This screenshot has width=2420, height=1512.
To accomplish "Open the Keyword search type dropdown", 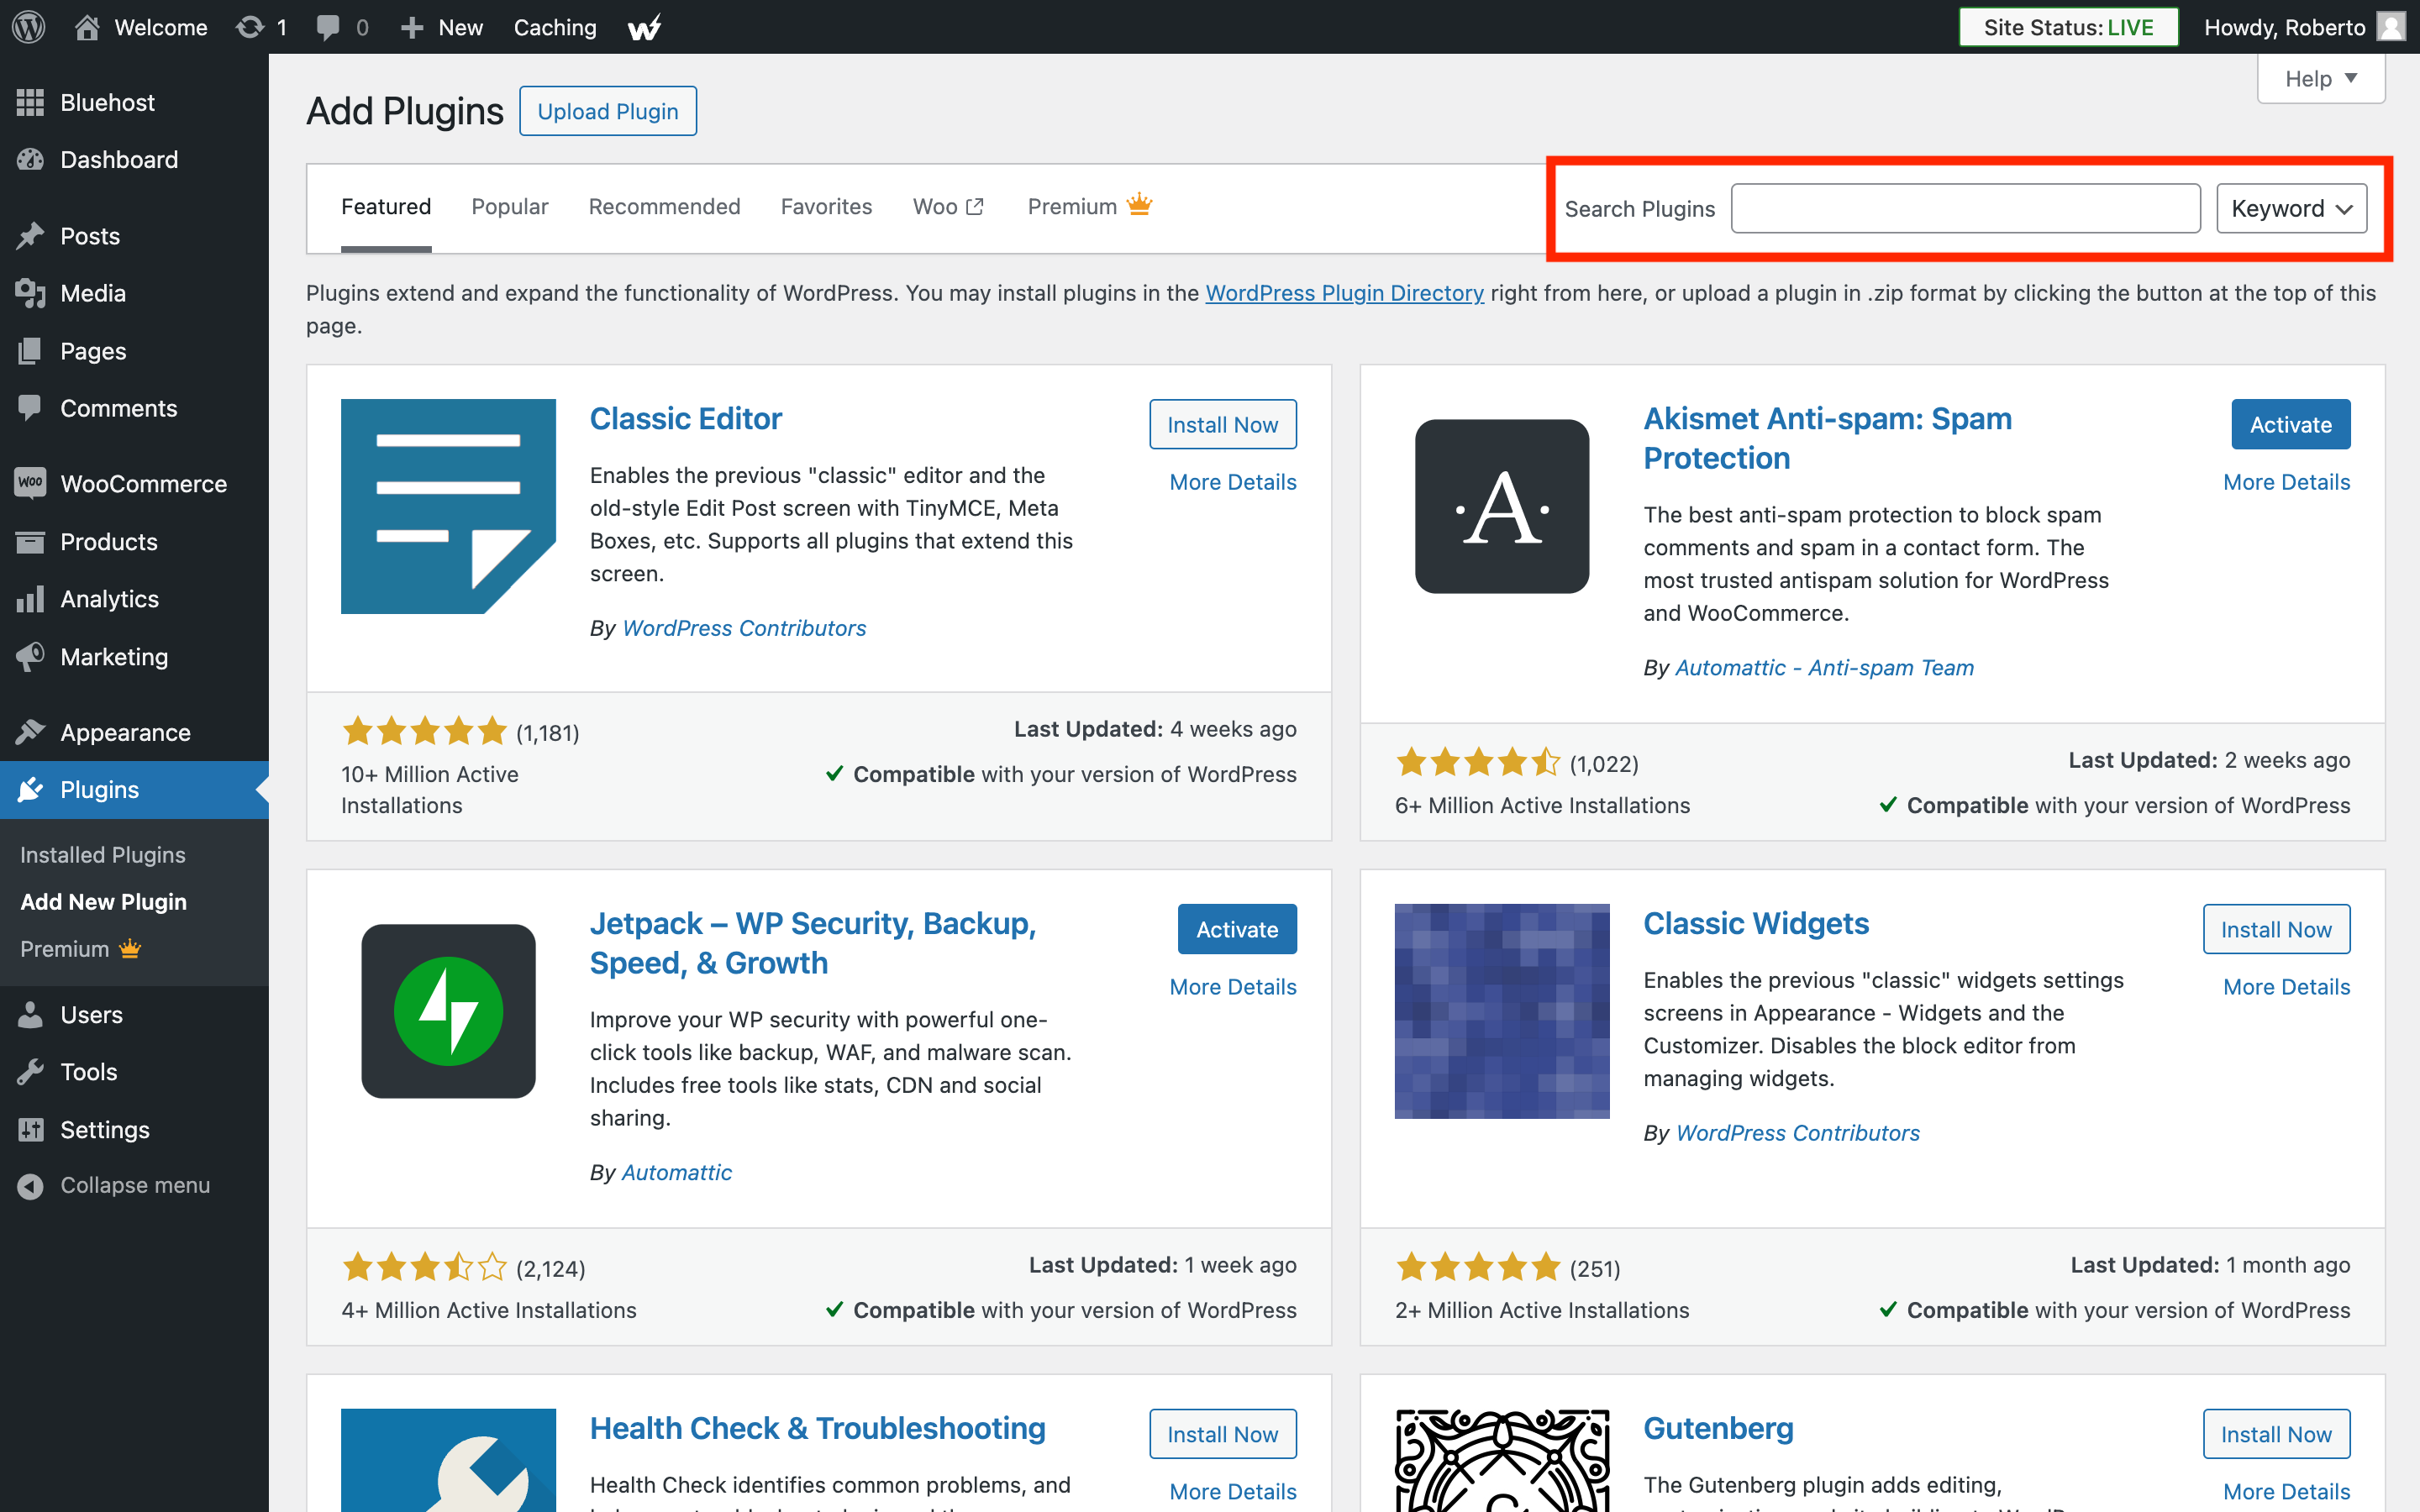I will [2291, 208].
